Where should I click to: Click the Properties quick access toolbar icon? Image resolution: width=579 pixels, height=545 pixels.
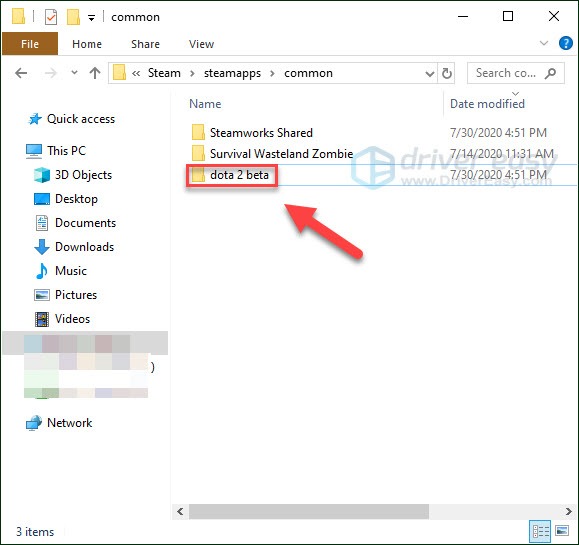coord(51,17)
